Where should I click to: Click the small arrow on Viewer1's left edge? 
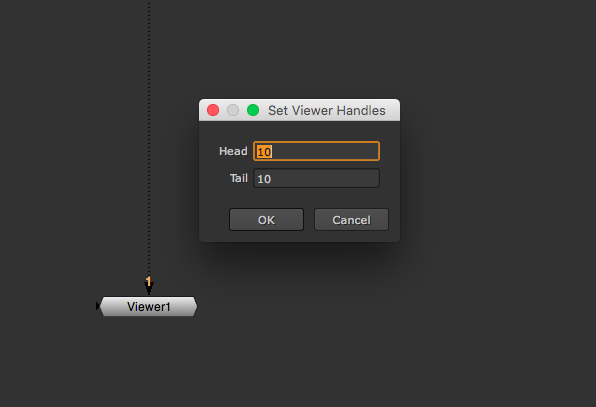point(98,306)
